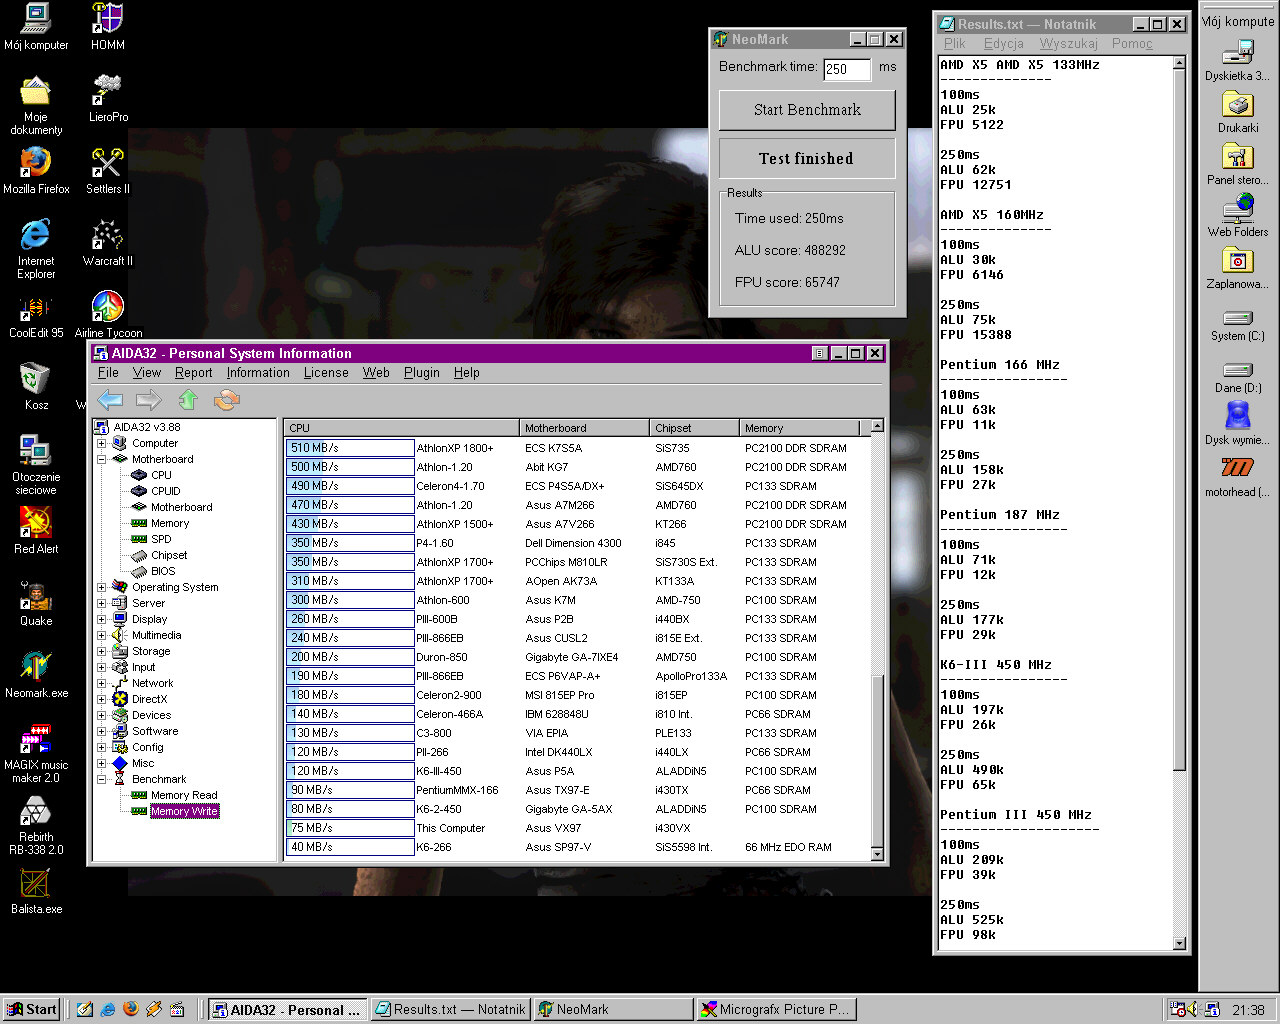Click the AIDA32 forward arrow toolbar icon
This screenshot has height=1024, width=1280.
(x=149, y=400)
